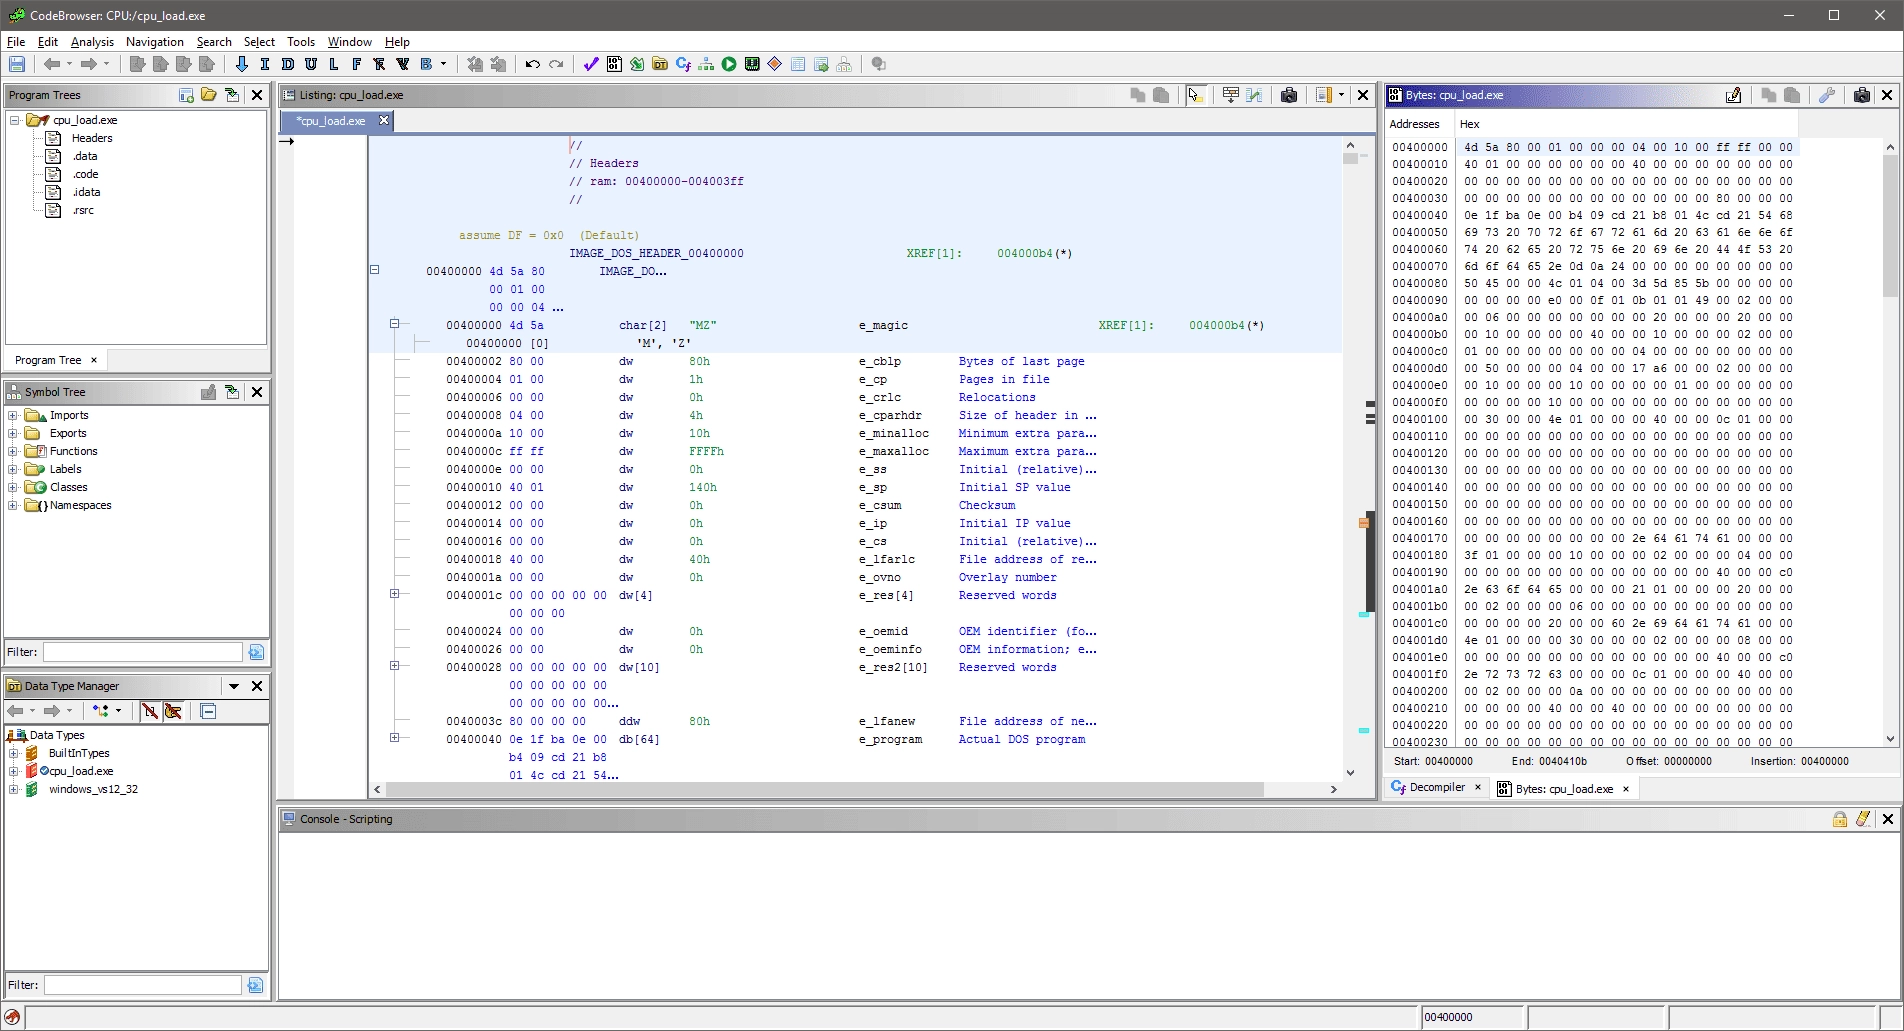Open the Navigation menu
1904x1031 pixels.
(155, 42)
